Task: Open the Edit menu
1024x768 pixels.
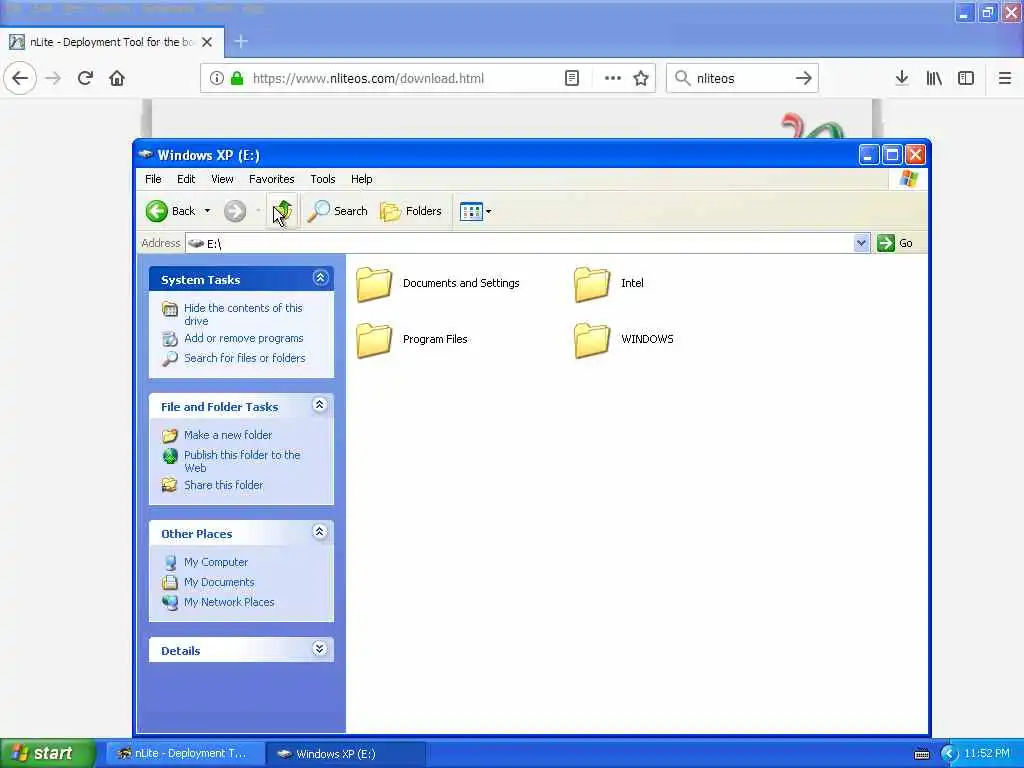Action: [x=185, y=179]
